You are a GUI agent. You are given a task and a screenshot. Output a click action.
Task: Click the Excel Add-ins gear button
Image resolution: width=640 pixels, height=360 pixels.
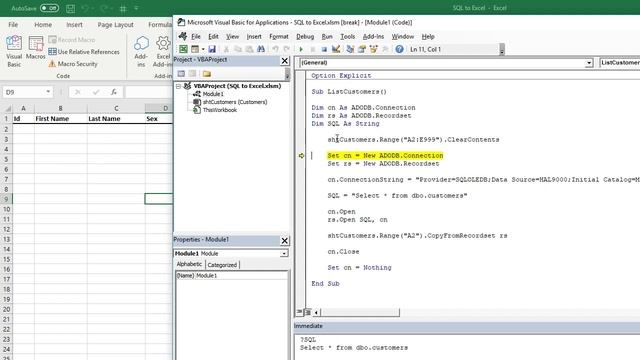(x=163, y=51)
